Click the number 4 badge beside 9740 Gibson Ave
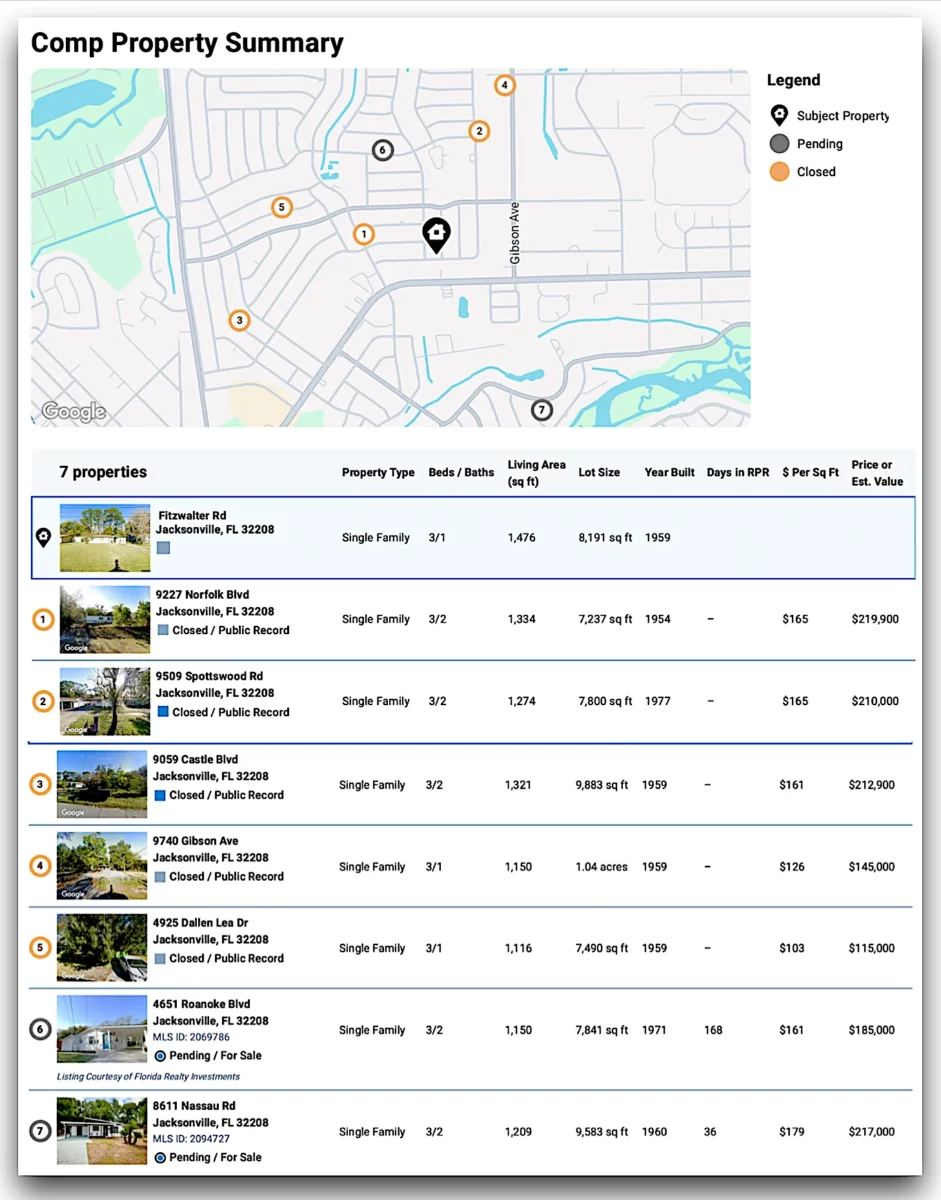The height and width of the screenshot is (1200, 941). 40,866
